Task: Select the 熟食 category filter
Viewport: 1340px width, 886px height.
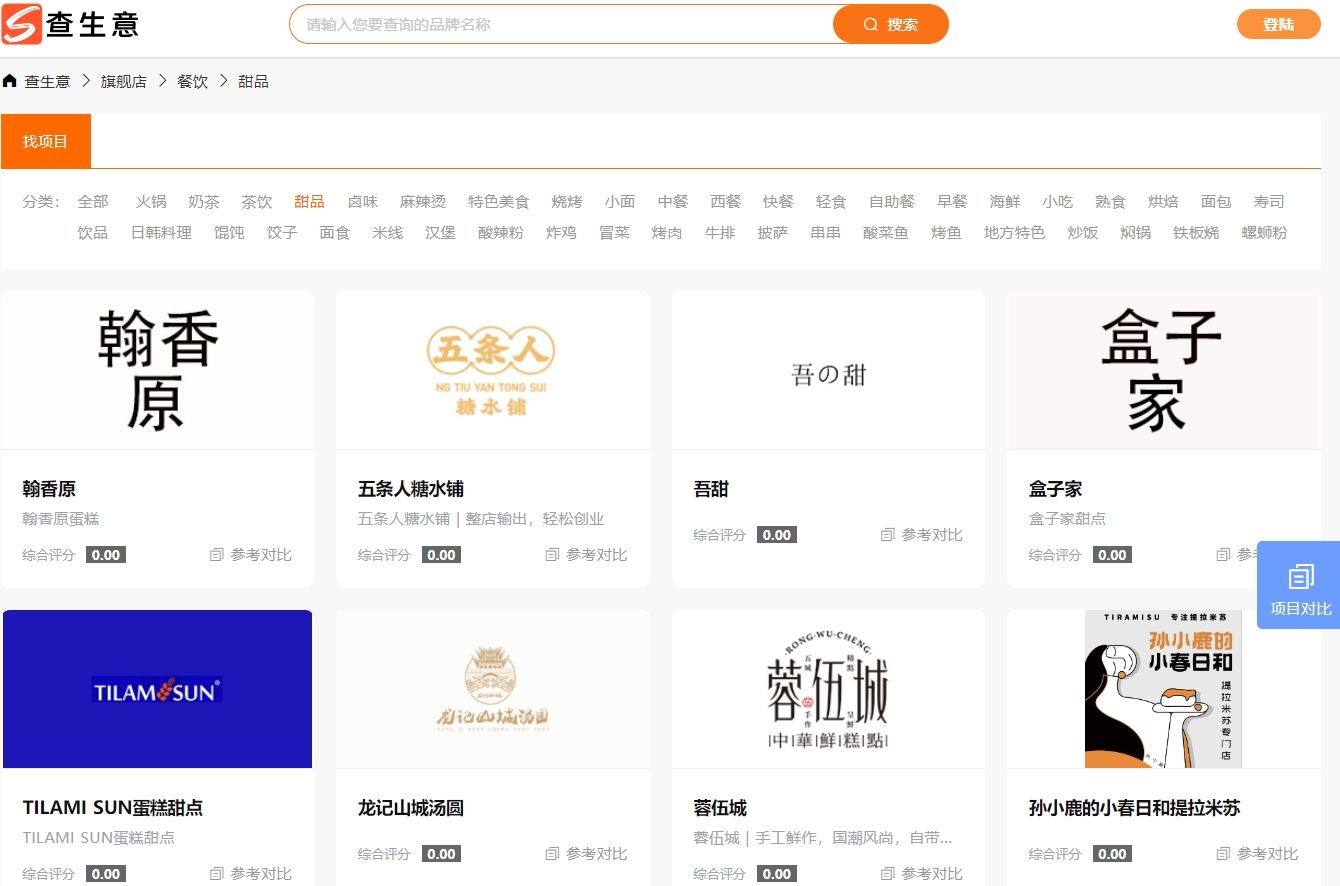Action: (1111, 202)
